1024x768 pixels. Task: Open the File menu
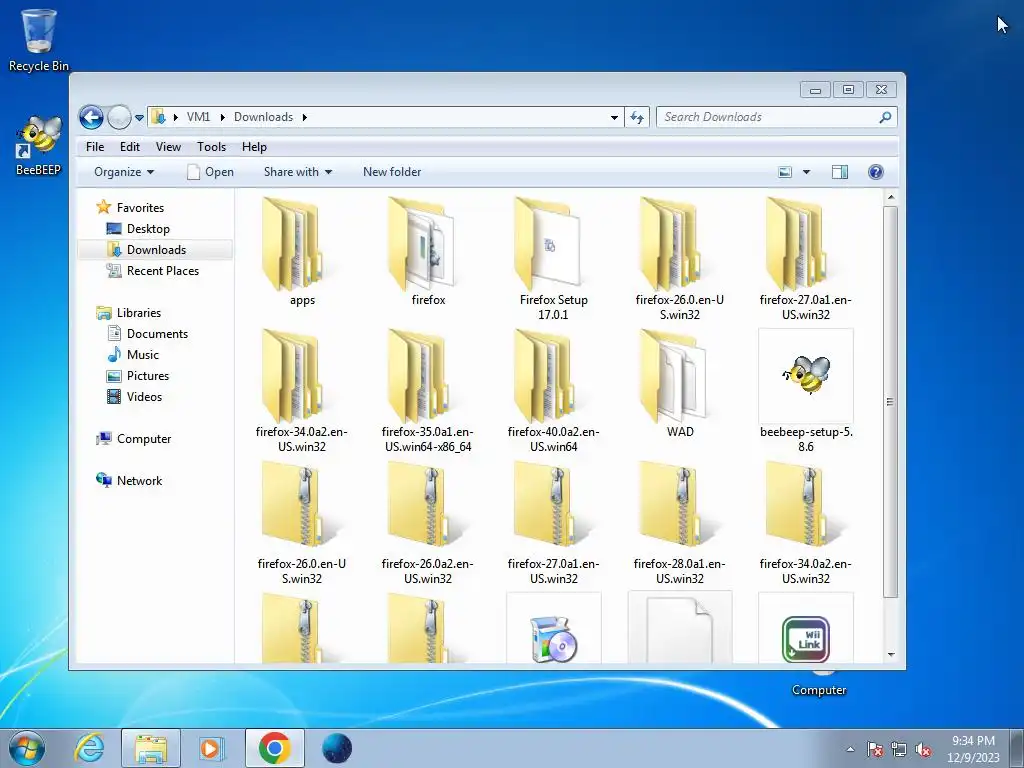pos(95,147)
